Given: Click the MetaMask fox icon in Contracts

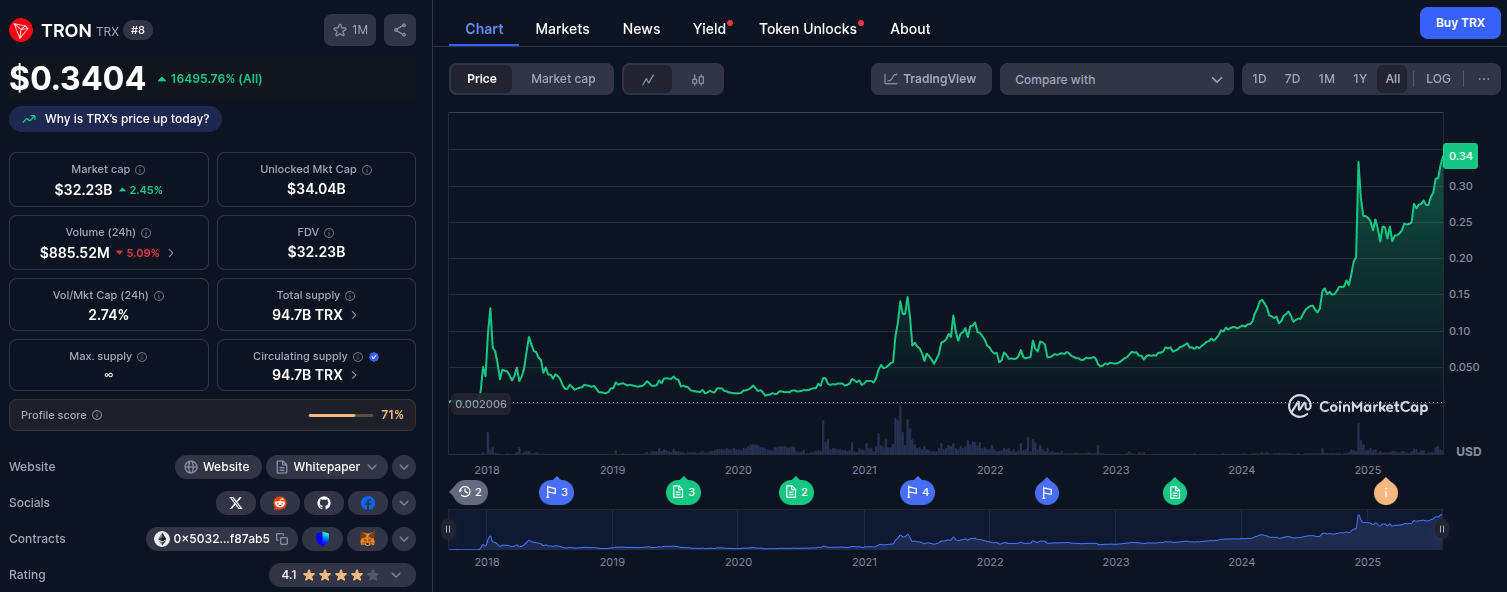Looking at the screenshot, I should tap(367, 539).
